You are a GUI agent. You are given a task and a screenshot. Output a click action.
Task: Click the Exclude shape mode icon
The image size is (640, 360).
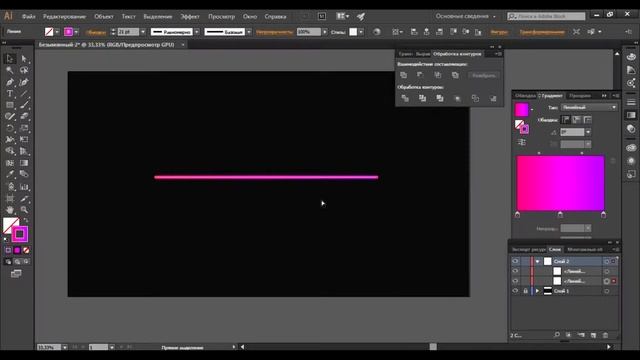click(455, 75)
